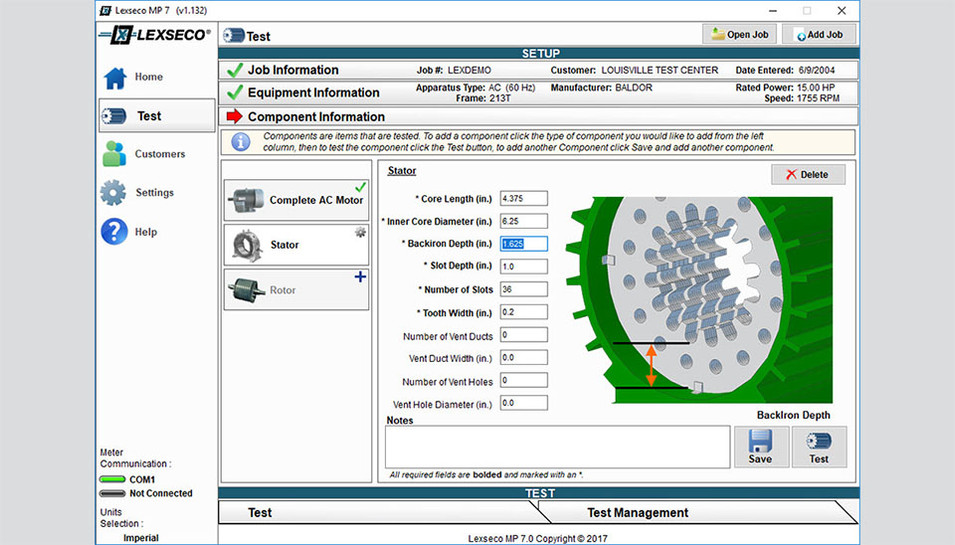
Task: Click the Lexseco title bar app icon
Action: pos(105,10)
